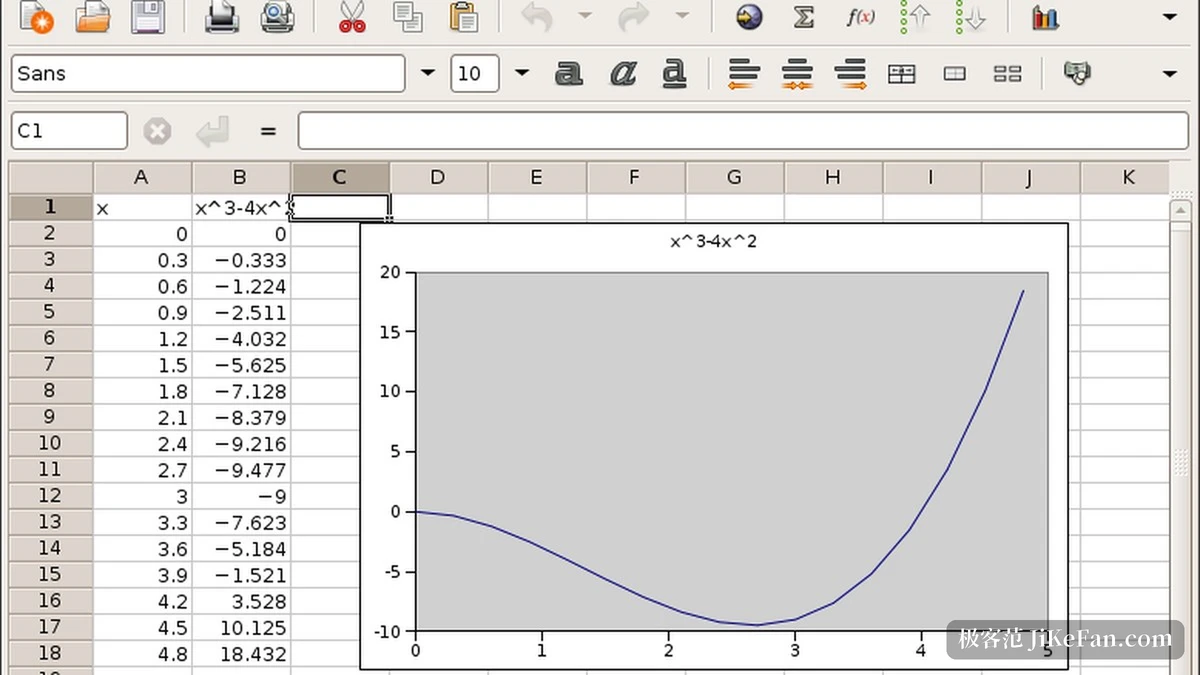Open the font name dropdown next to Sans

(x=428, y=73)
